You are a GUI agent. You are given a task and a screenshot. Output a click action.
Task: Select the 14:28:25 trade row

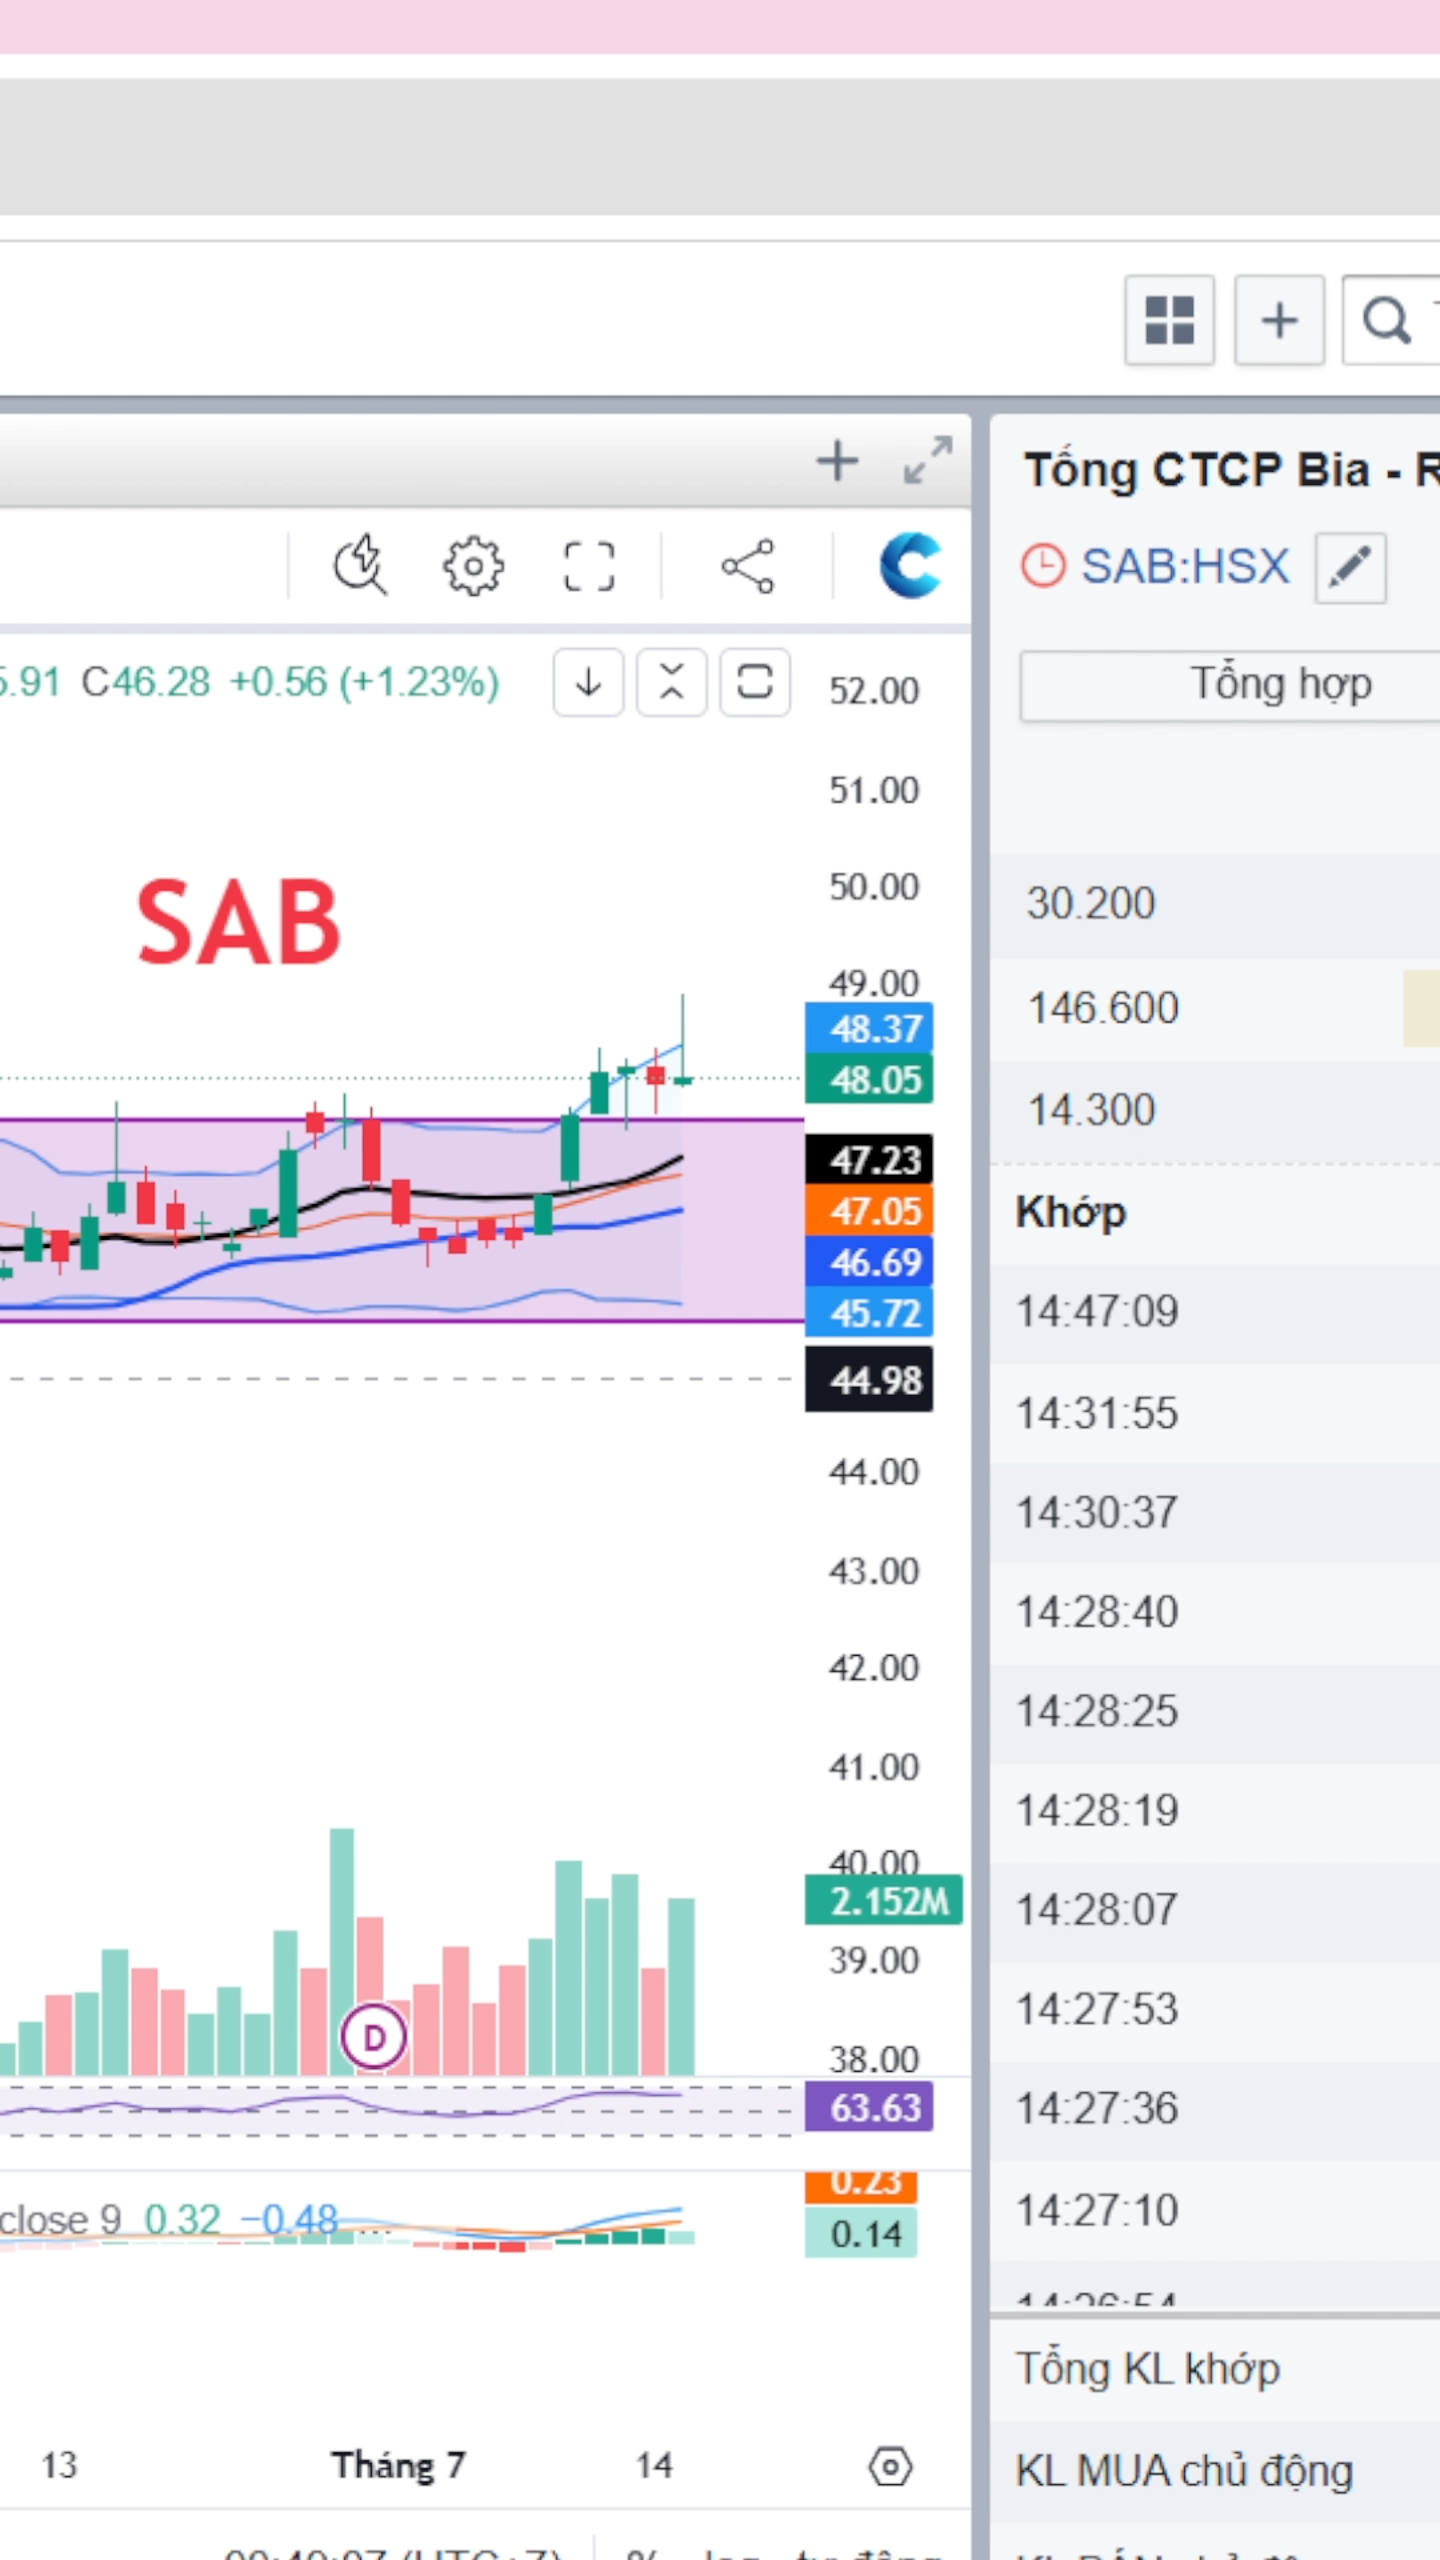click(1215, 1712)
